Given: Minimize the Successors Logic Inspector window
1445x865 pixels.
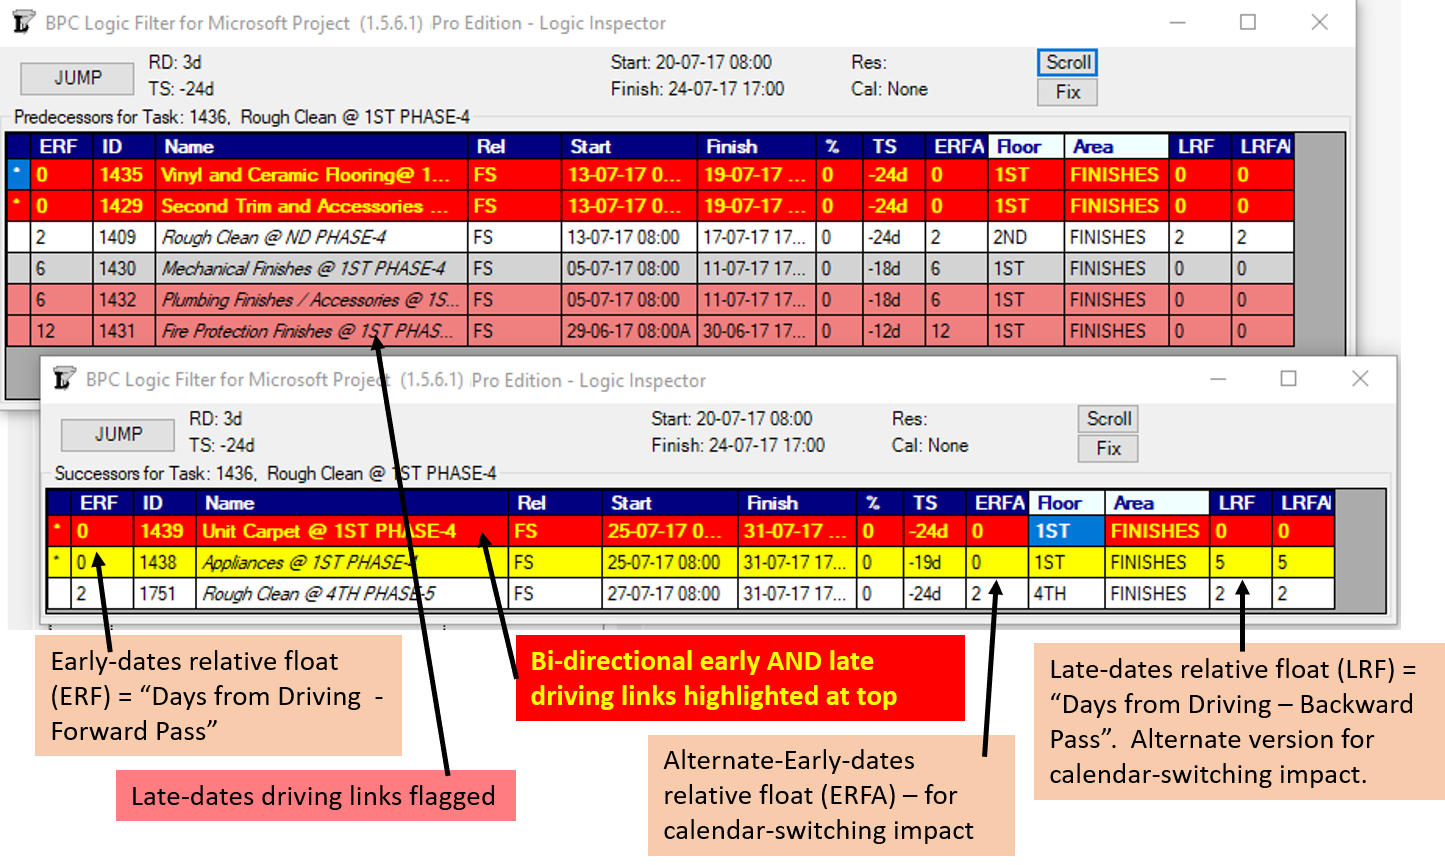Looking at the screenshot, I should coord(1218,379).
